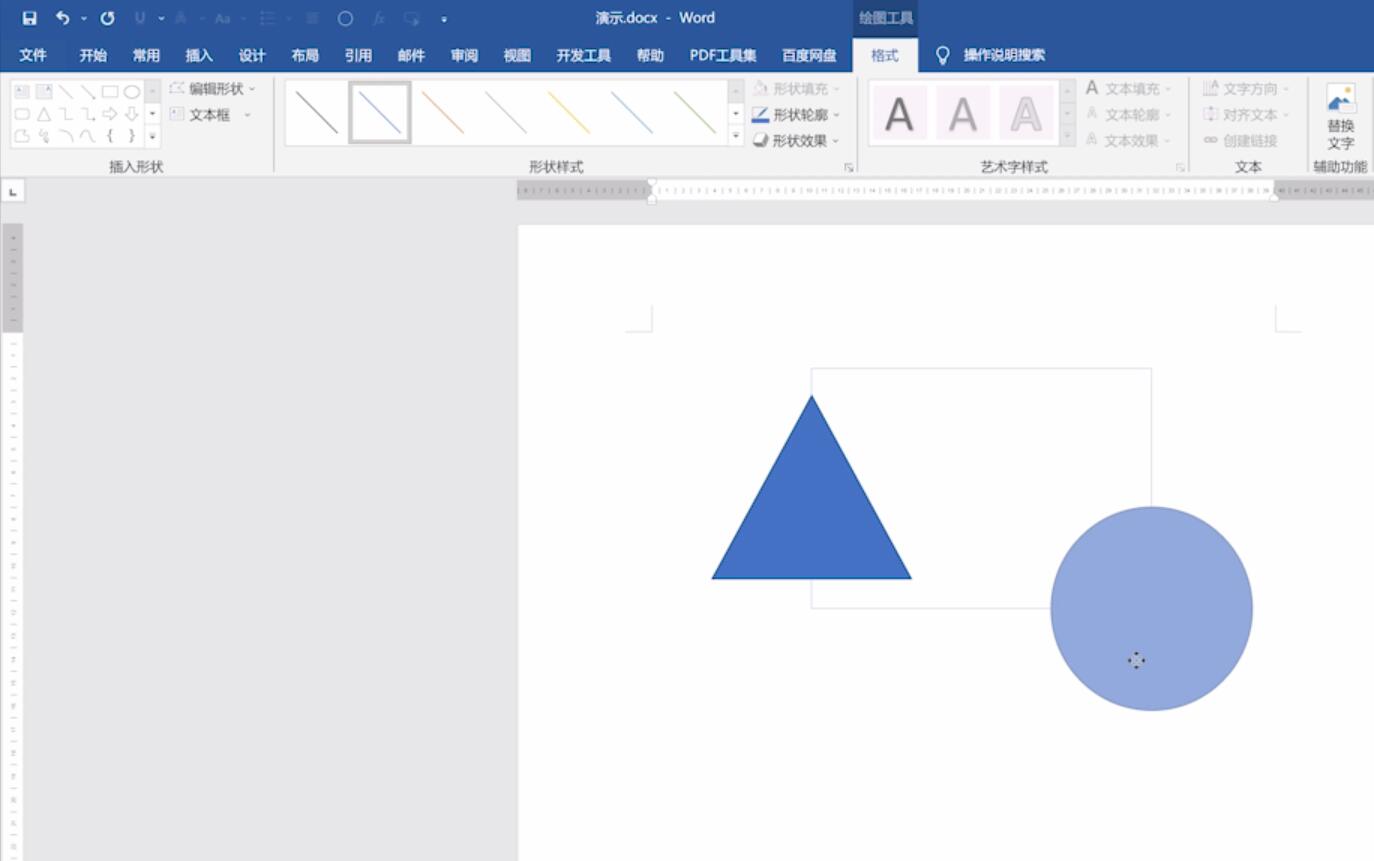Choose the rectangle shape in the gallery
This screenshot has height=861, width=1374.
pyautogui.click(x=110, y=91)
